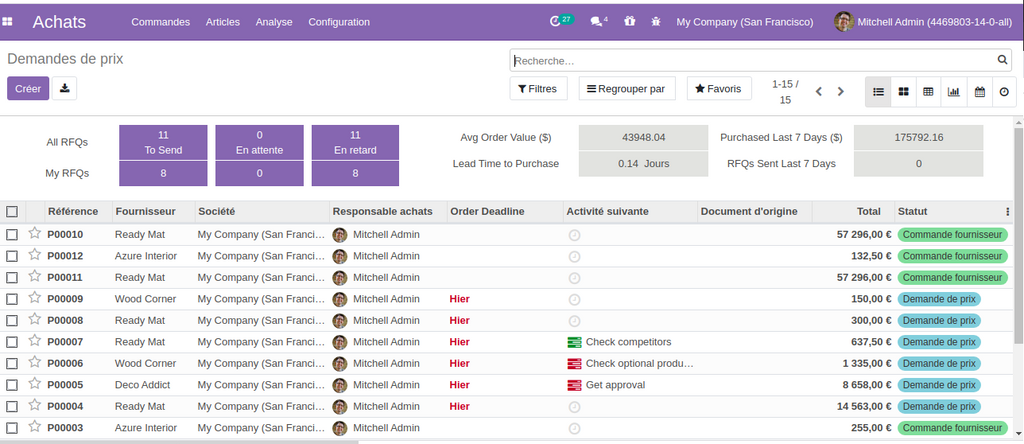Select the checkbox for P00007
1024x444 pixels.
pos(12,342)
